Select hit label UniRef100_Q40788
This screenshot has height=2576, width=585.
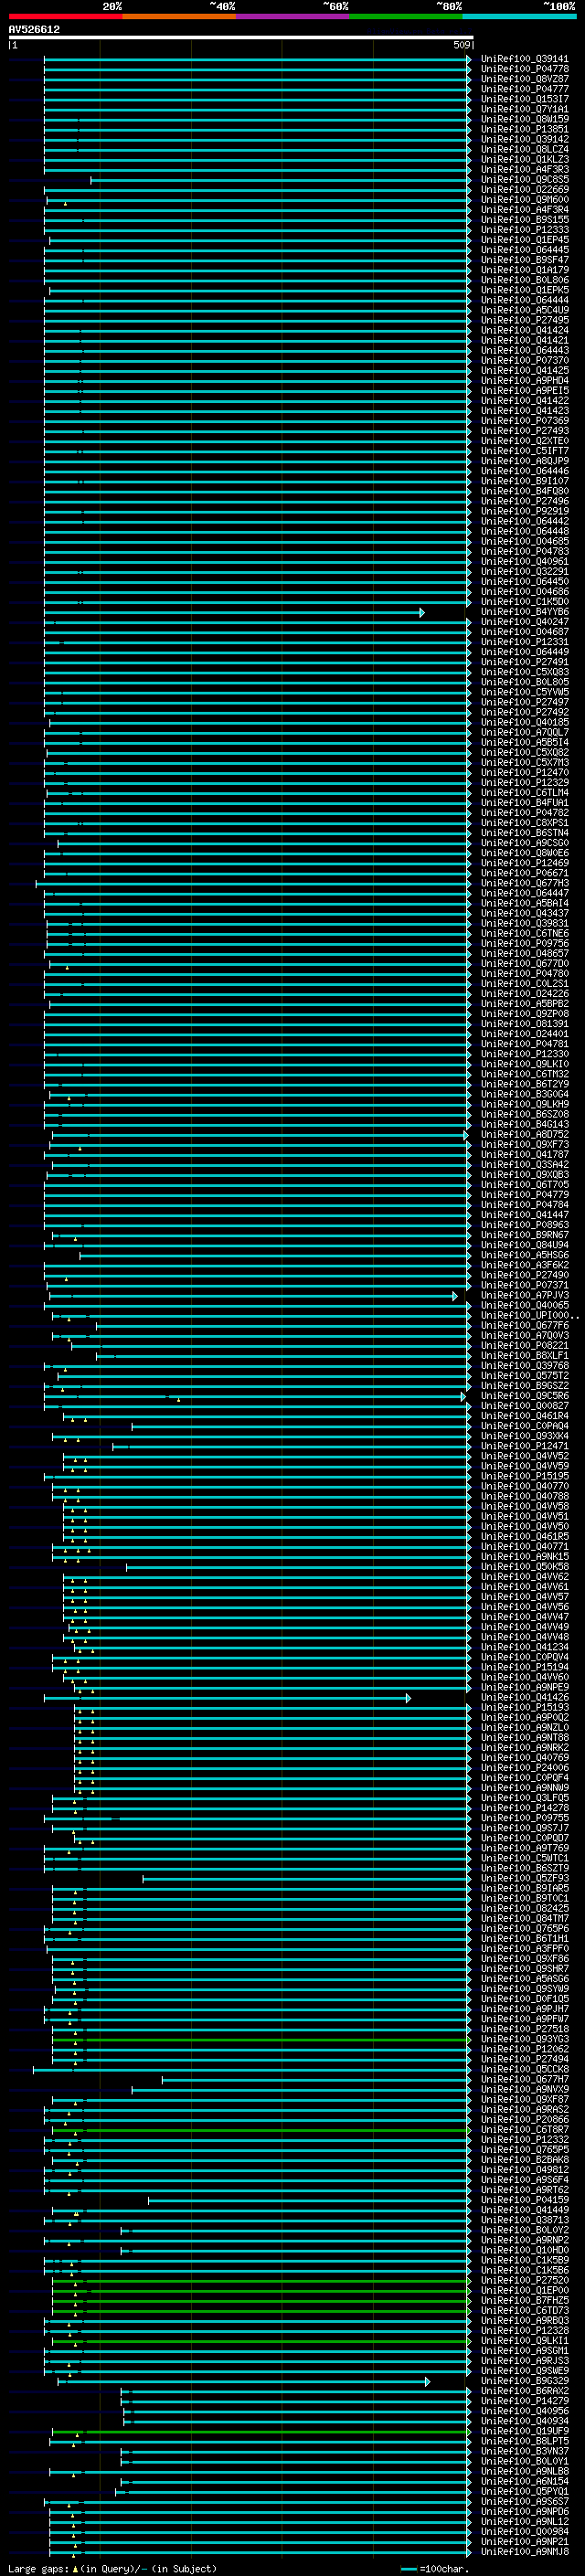click(x=524, y=1496)
